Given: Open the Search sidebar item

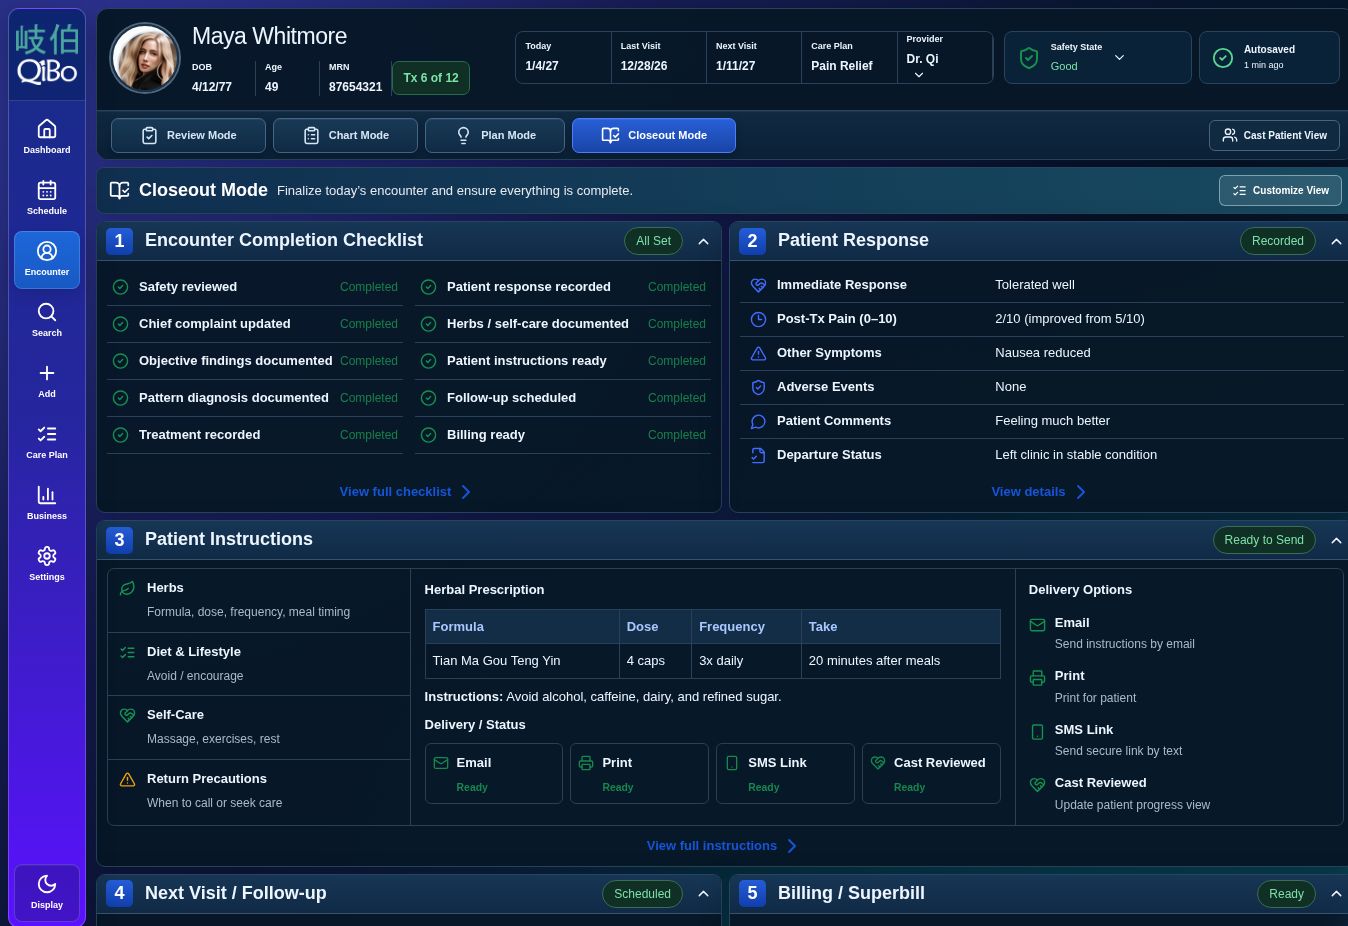Looking at the screenshot, I should point(47,320).
